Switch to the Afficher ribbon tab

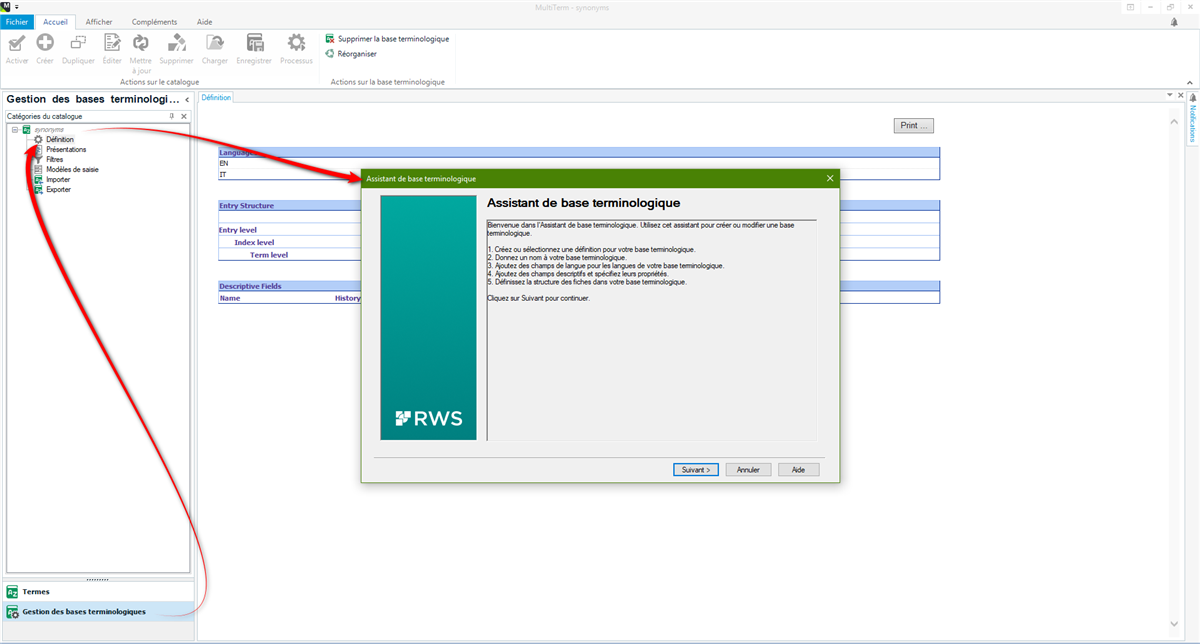(x=99, y=22)
